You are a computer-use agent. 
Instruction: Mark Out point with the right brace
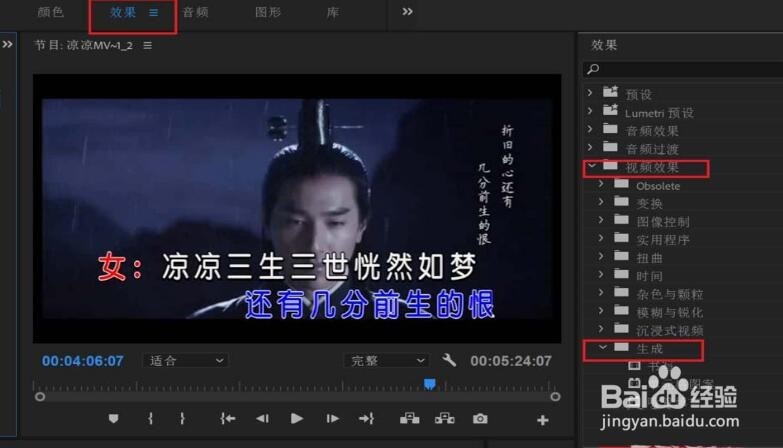182,419
